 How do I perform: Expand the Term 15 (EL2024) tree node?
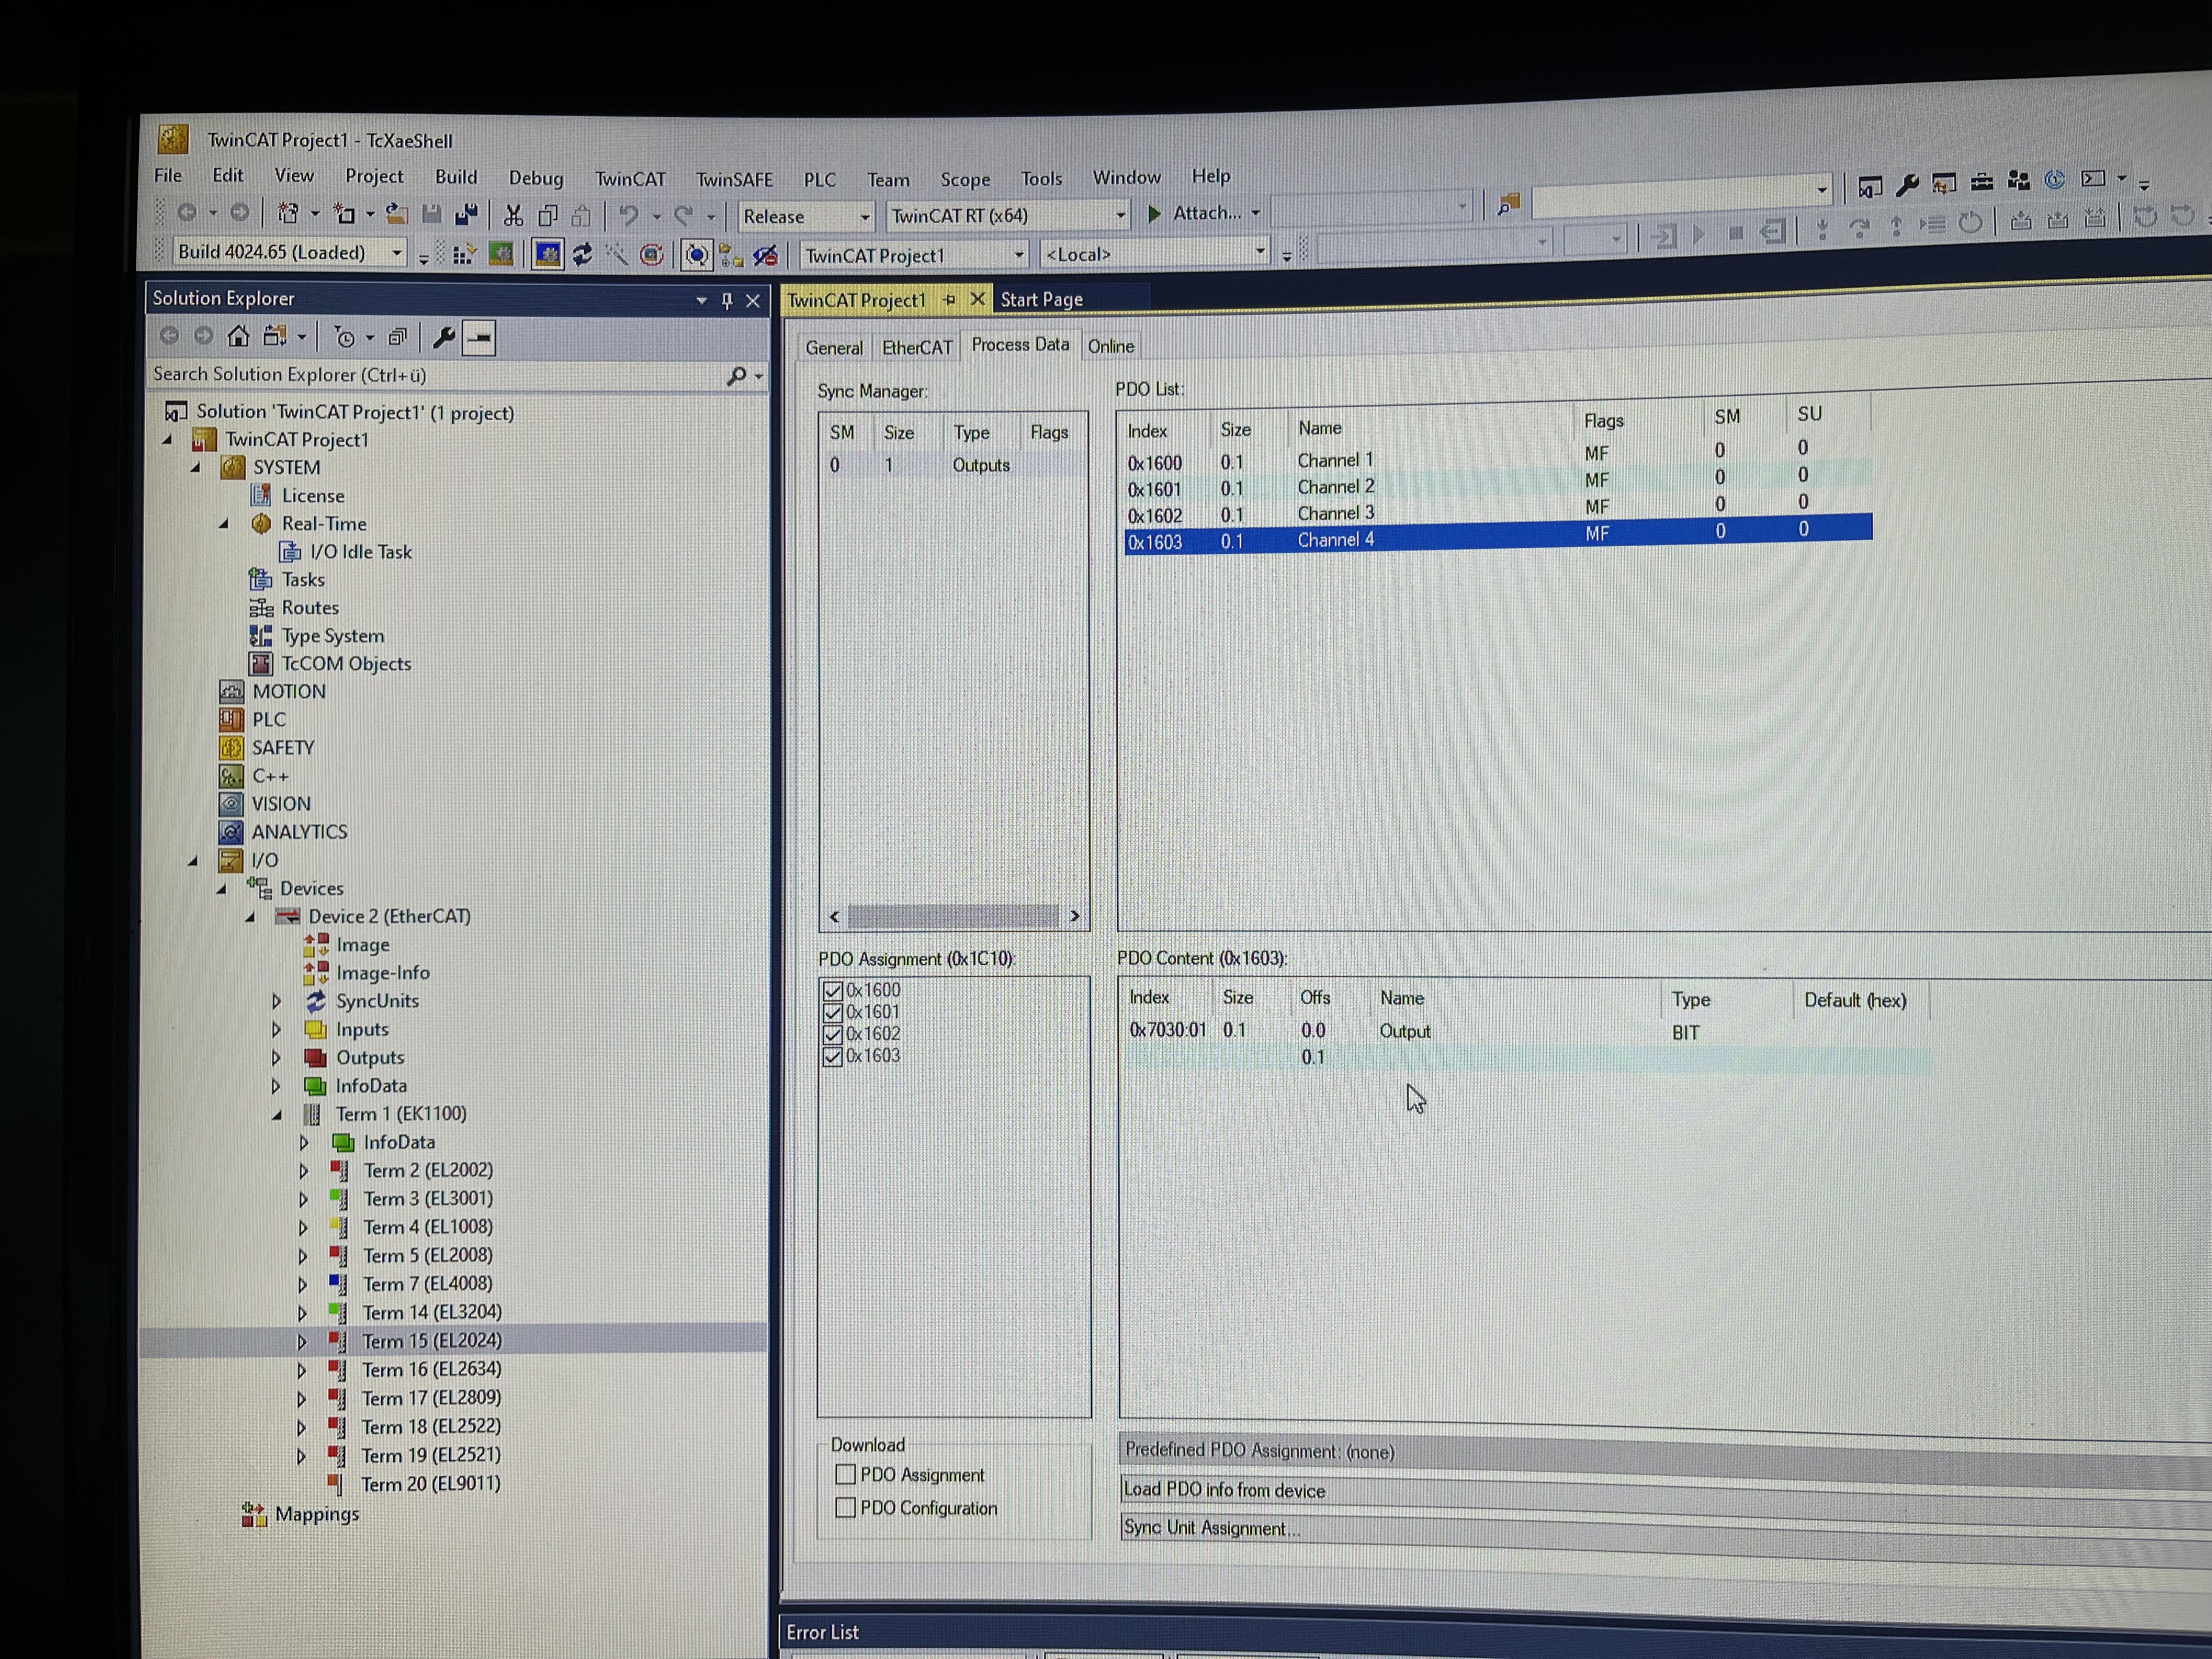tap(302, 1342)
